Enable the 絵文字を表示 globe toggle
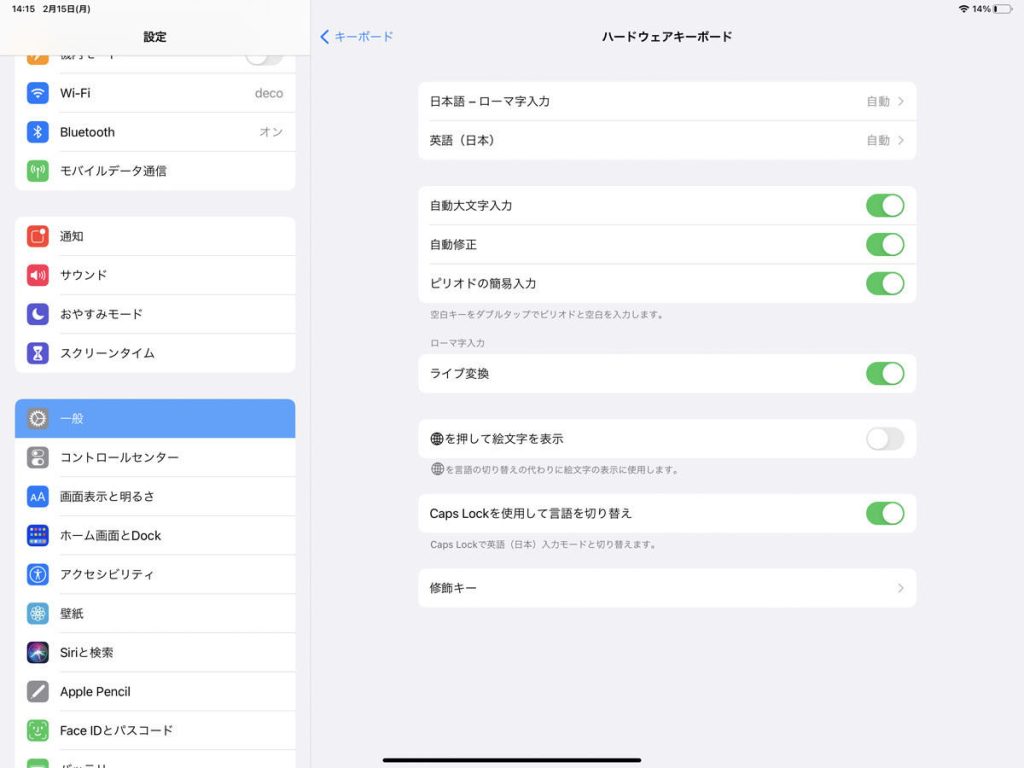Viewport: 1024px width, 768px height. (884, 438)
